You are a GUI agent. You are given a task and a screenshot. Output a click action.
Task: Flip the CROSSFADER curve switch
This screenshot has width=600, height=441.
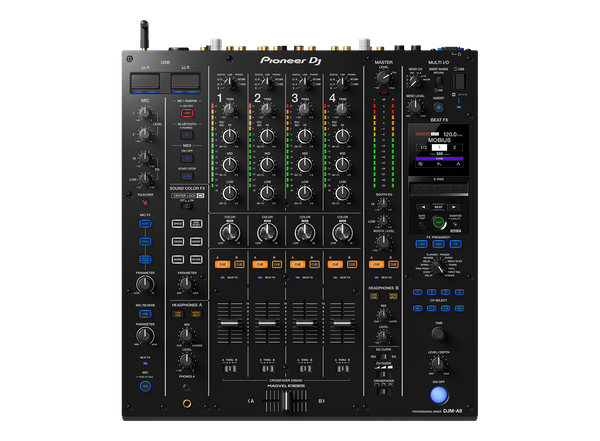tap(383, 392)
